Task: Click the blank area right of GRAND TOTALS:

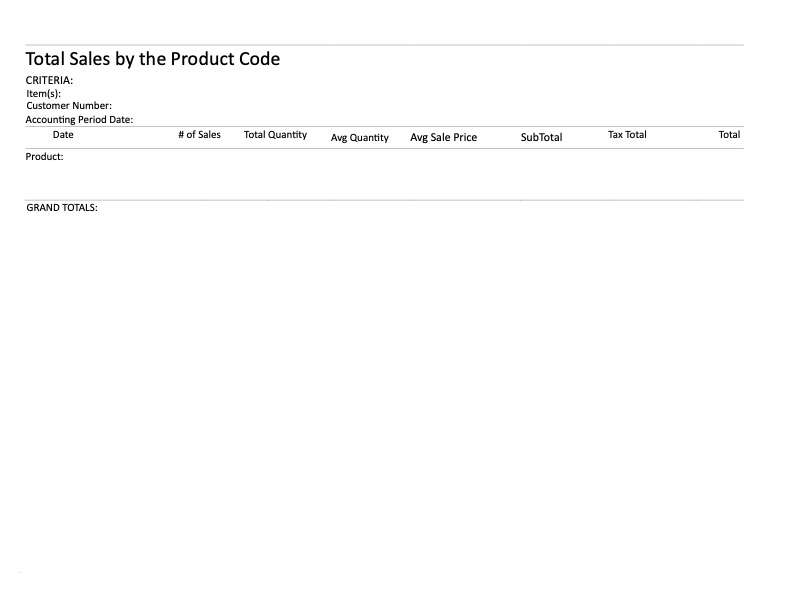Action: click(300, 208)
